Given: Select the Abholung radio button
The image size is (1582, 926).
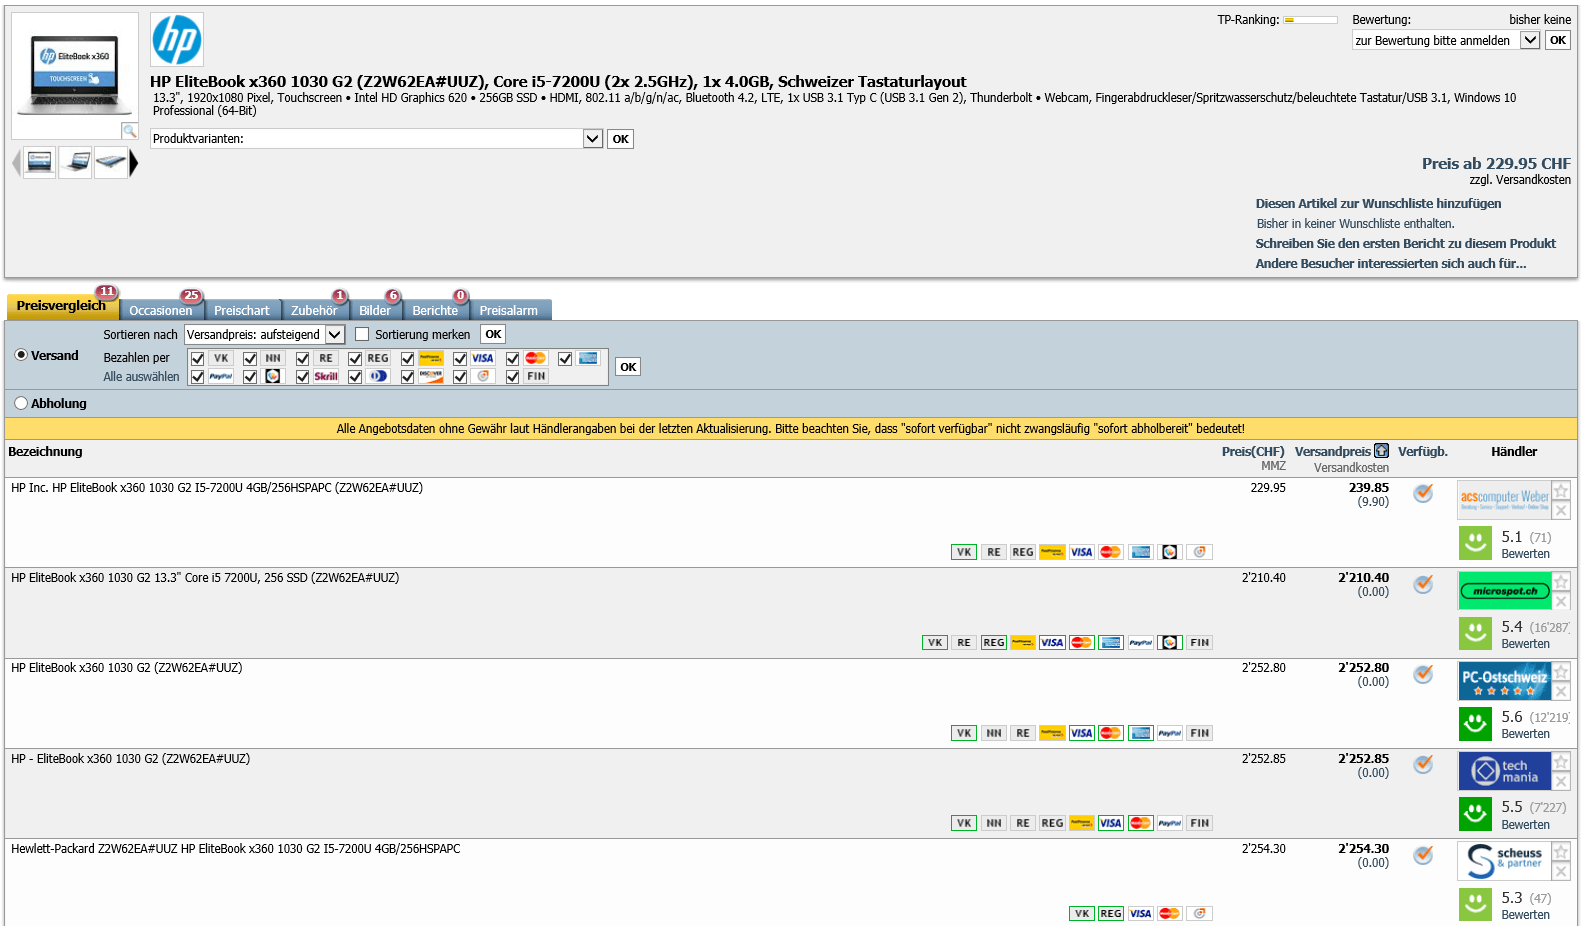Looking at the screenshot, I should pos(21,403).
